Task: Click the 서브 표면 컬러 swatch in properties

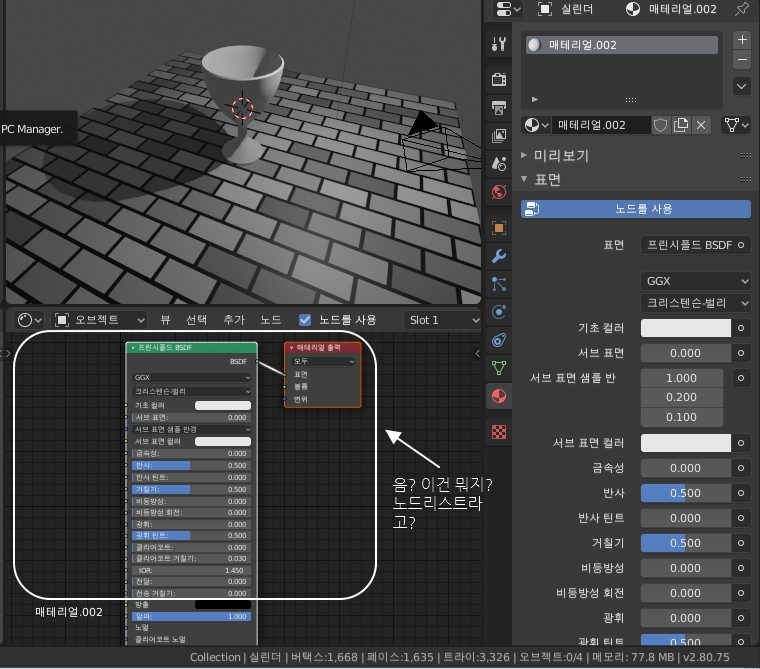Action: 685,443
